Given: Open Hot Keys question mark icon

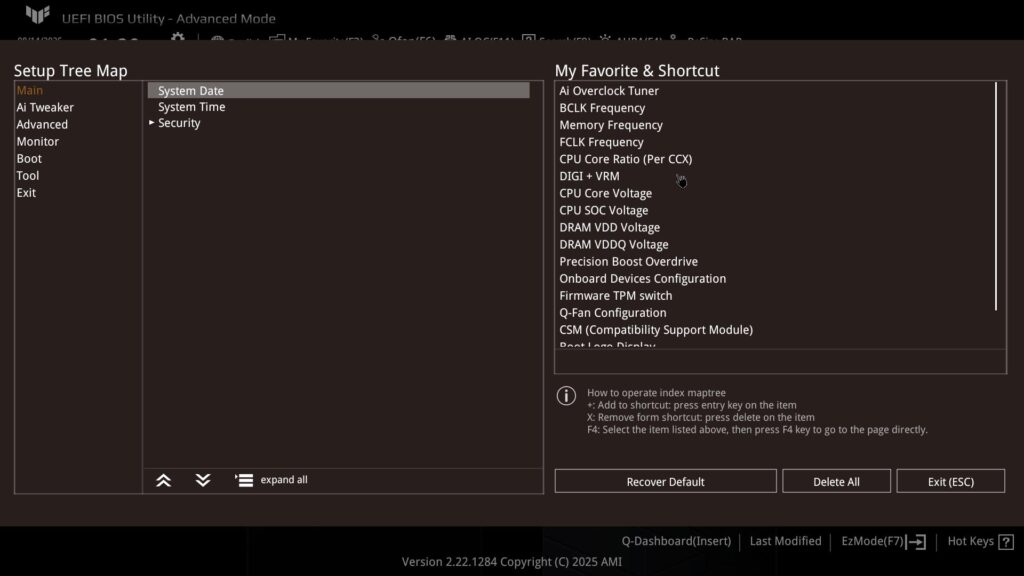Looking at the screenshot, I should point(1006,542).
